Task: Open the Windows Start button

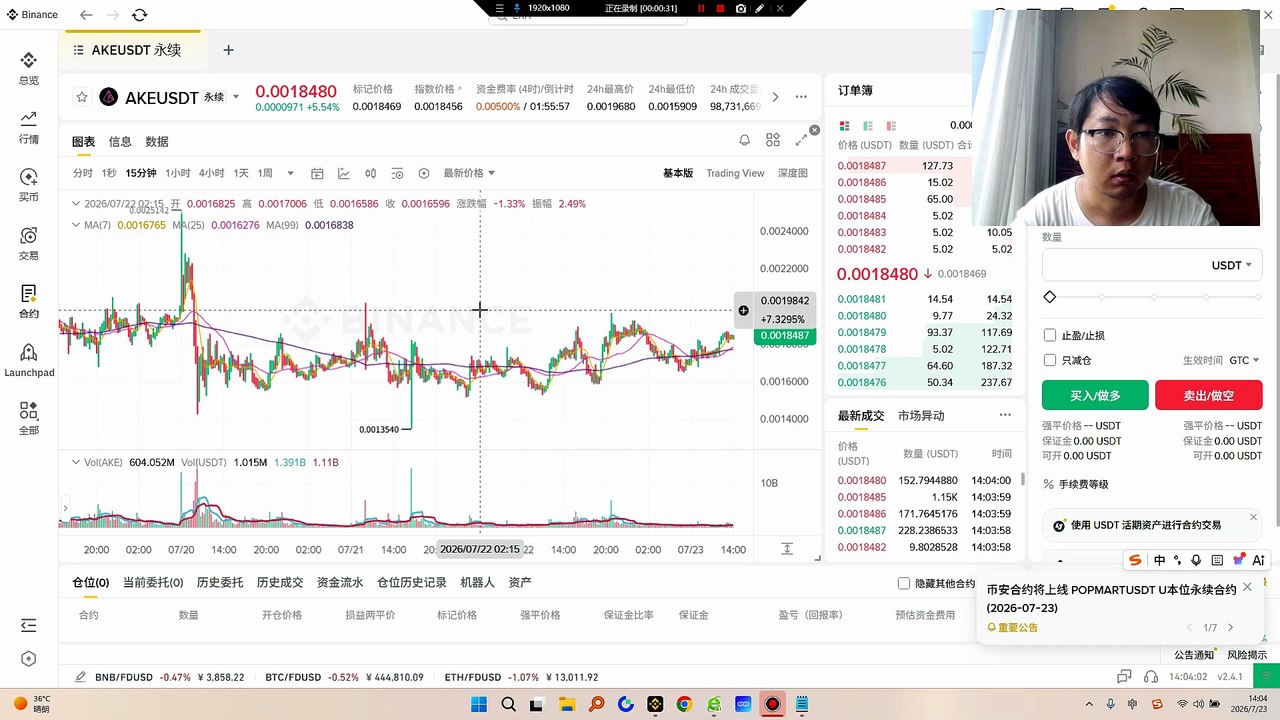Action: pos(479,704)
